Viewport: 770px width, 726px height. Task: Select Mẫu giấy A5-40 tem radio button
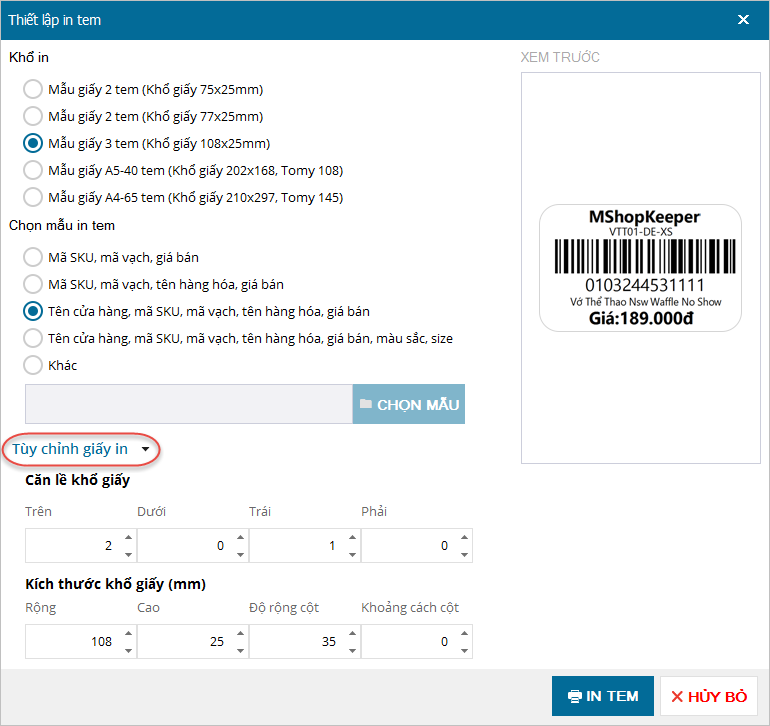pyautogui.click(x=33, y=170)
